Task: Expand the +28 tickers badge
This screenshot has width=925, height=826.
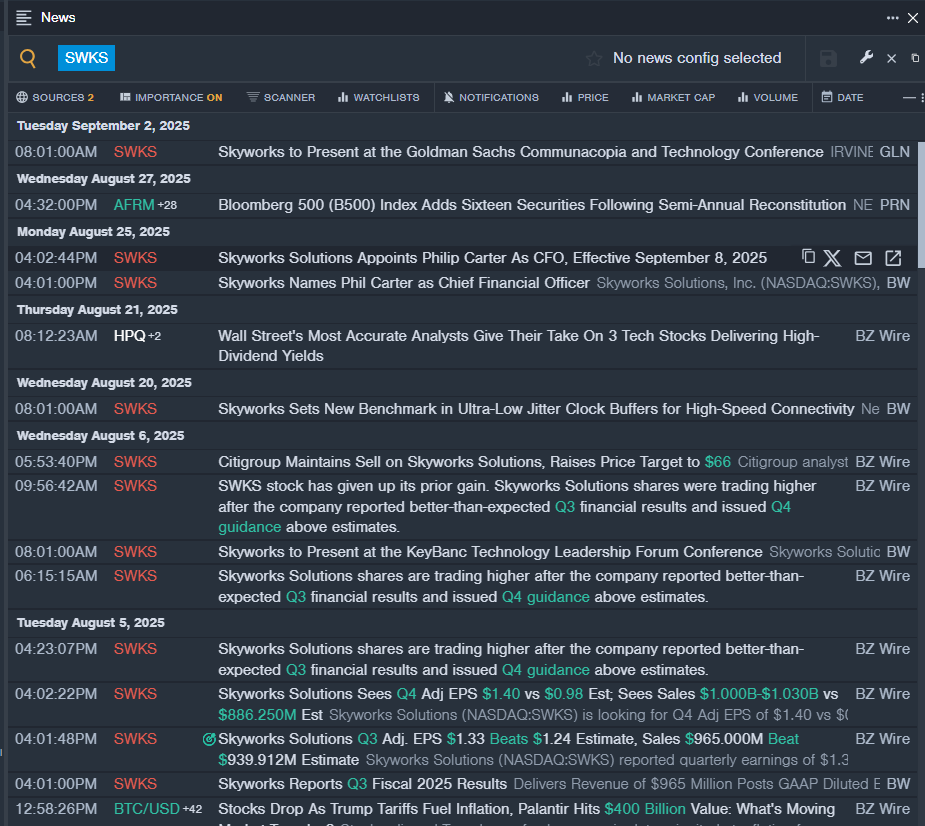Action: click(x=167, y=205)
